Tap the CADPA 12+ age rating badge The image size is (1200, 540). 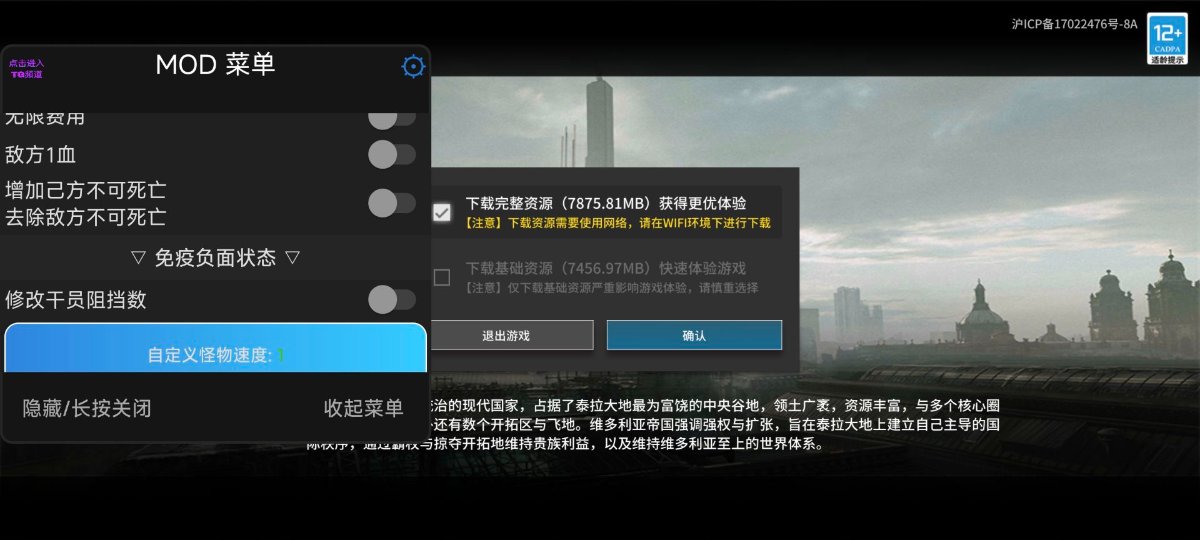coord(1167,39)
